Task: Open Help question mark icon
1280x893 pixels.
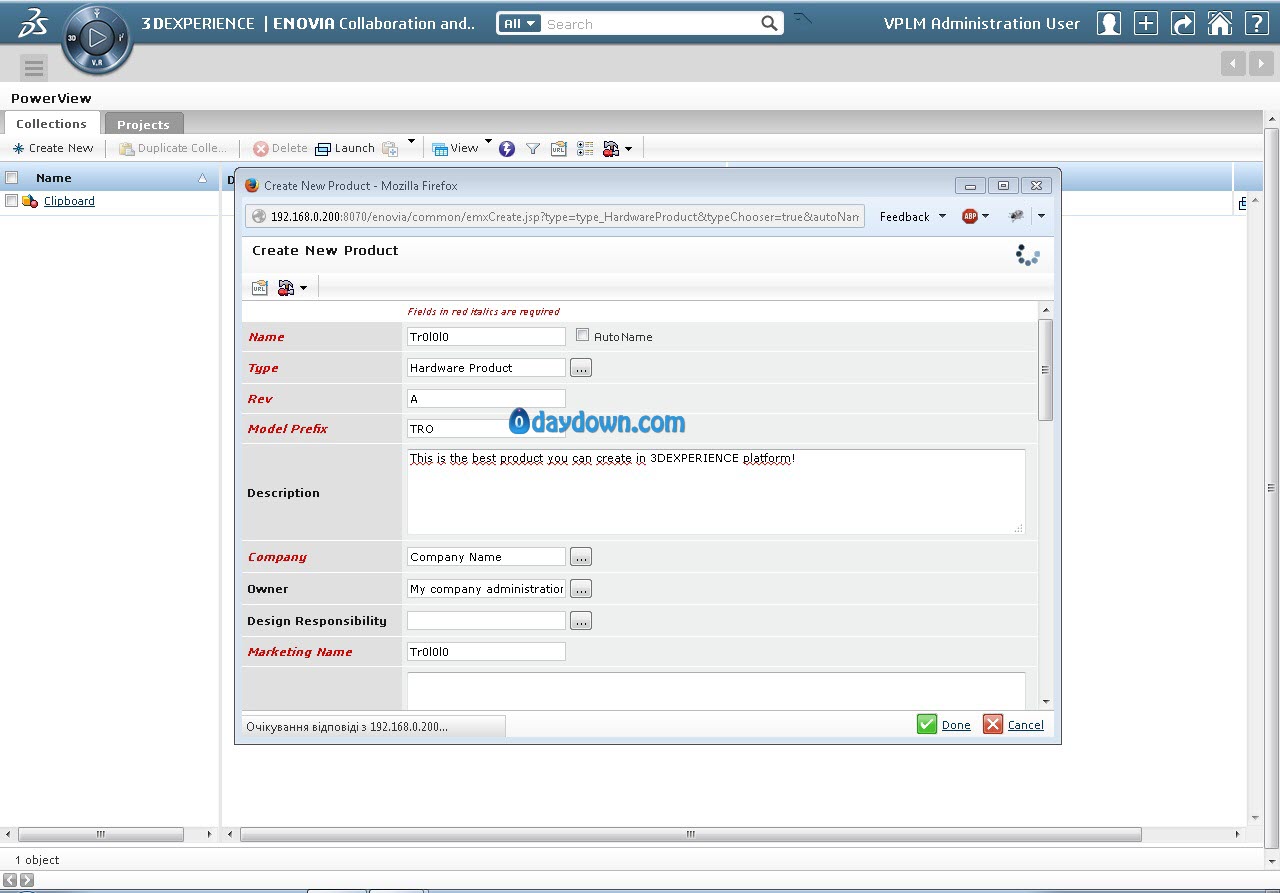Action: [1256, 23]
